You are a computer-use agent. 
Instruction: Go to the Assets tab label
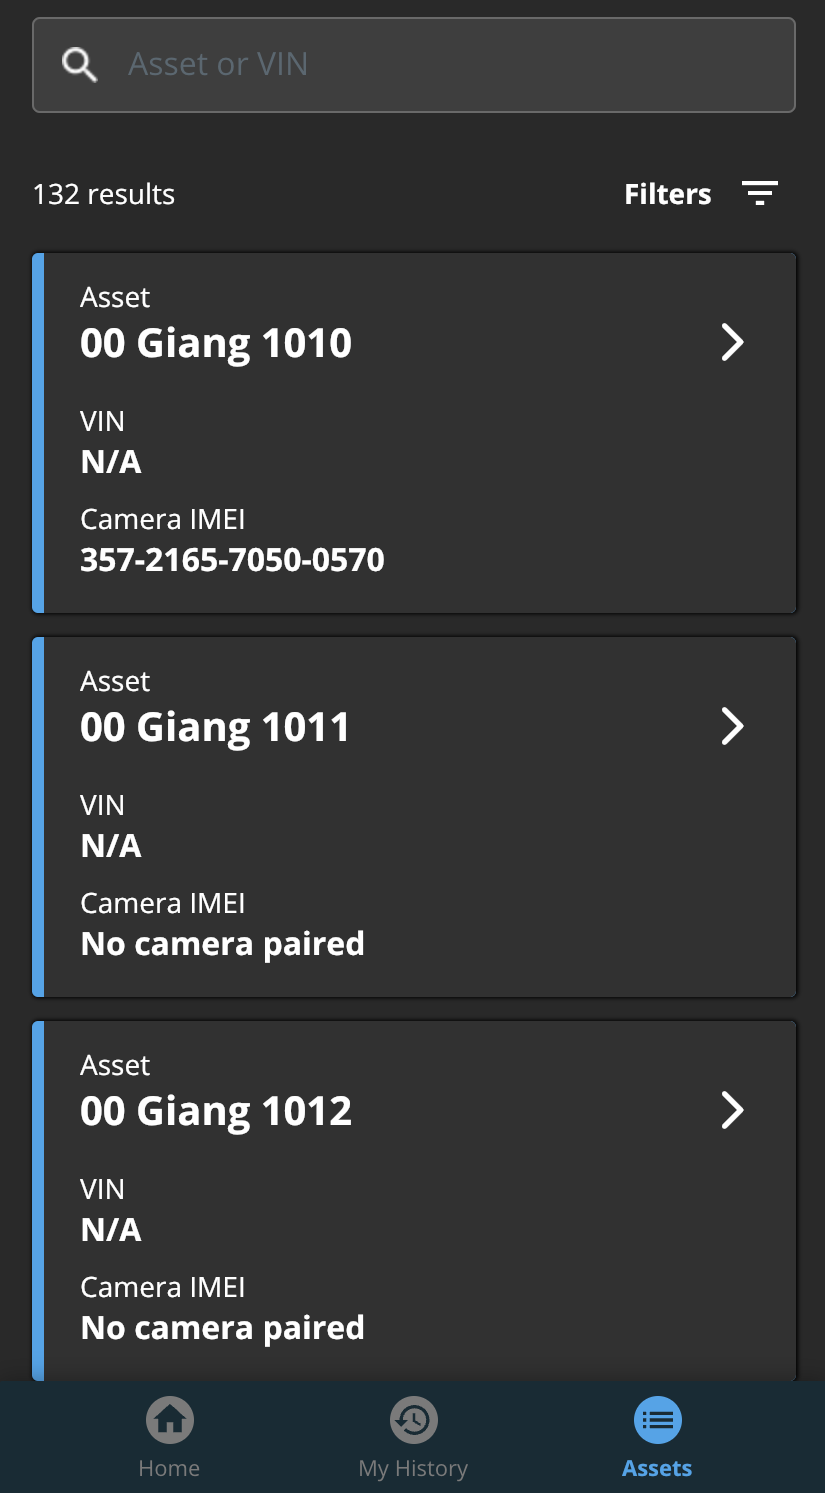[657, 1468]
